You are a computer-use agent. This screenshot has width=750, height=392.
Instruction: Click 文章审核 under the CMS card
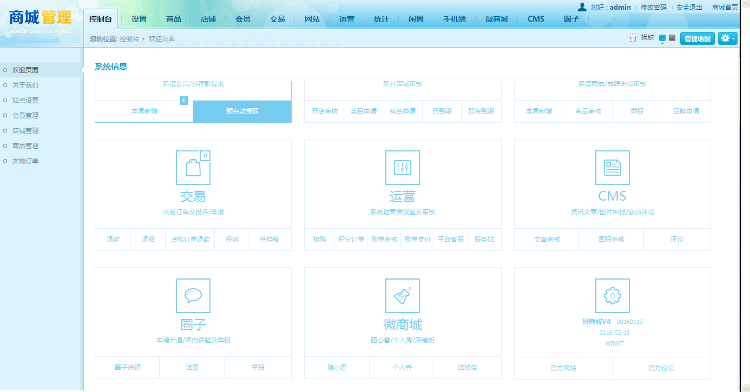coord(547,239)
